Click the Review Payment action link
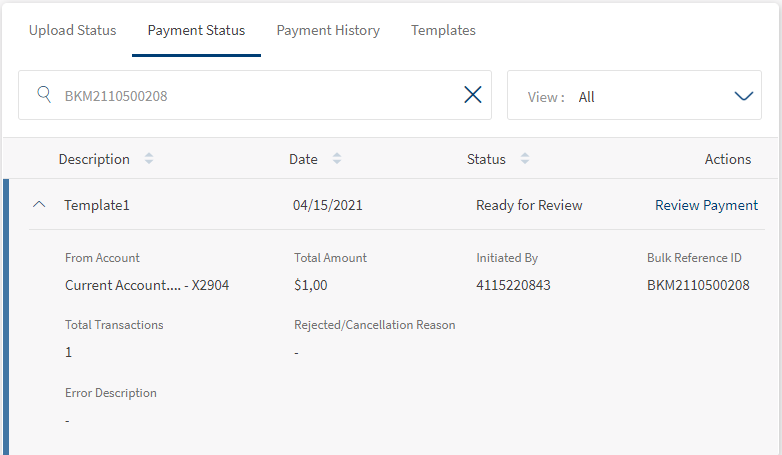Image resolution: width=782 pixels, height=455 pixels. coord(706,205)
